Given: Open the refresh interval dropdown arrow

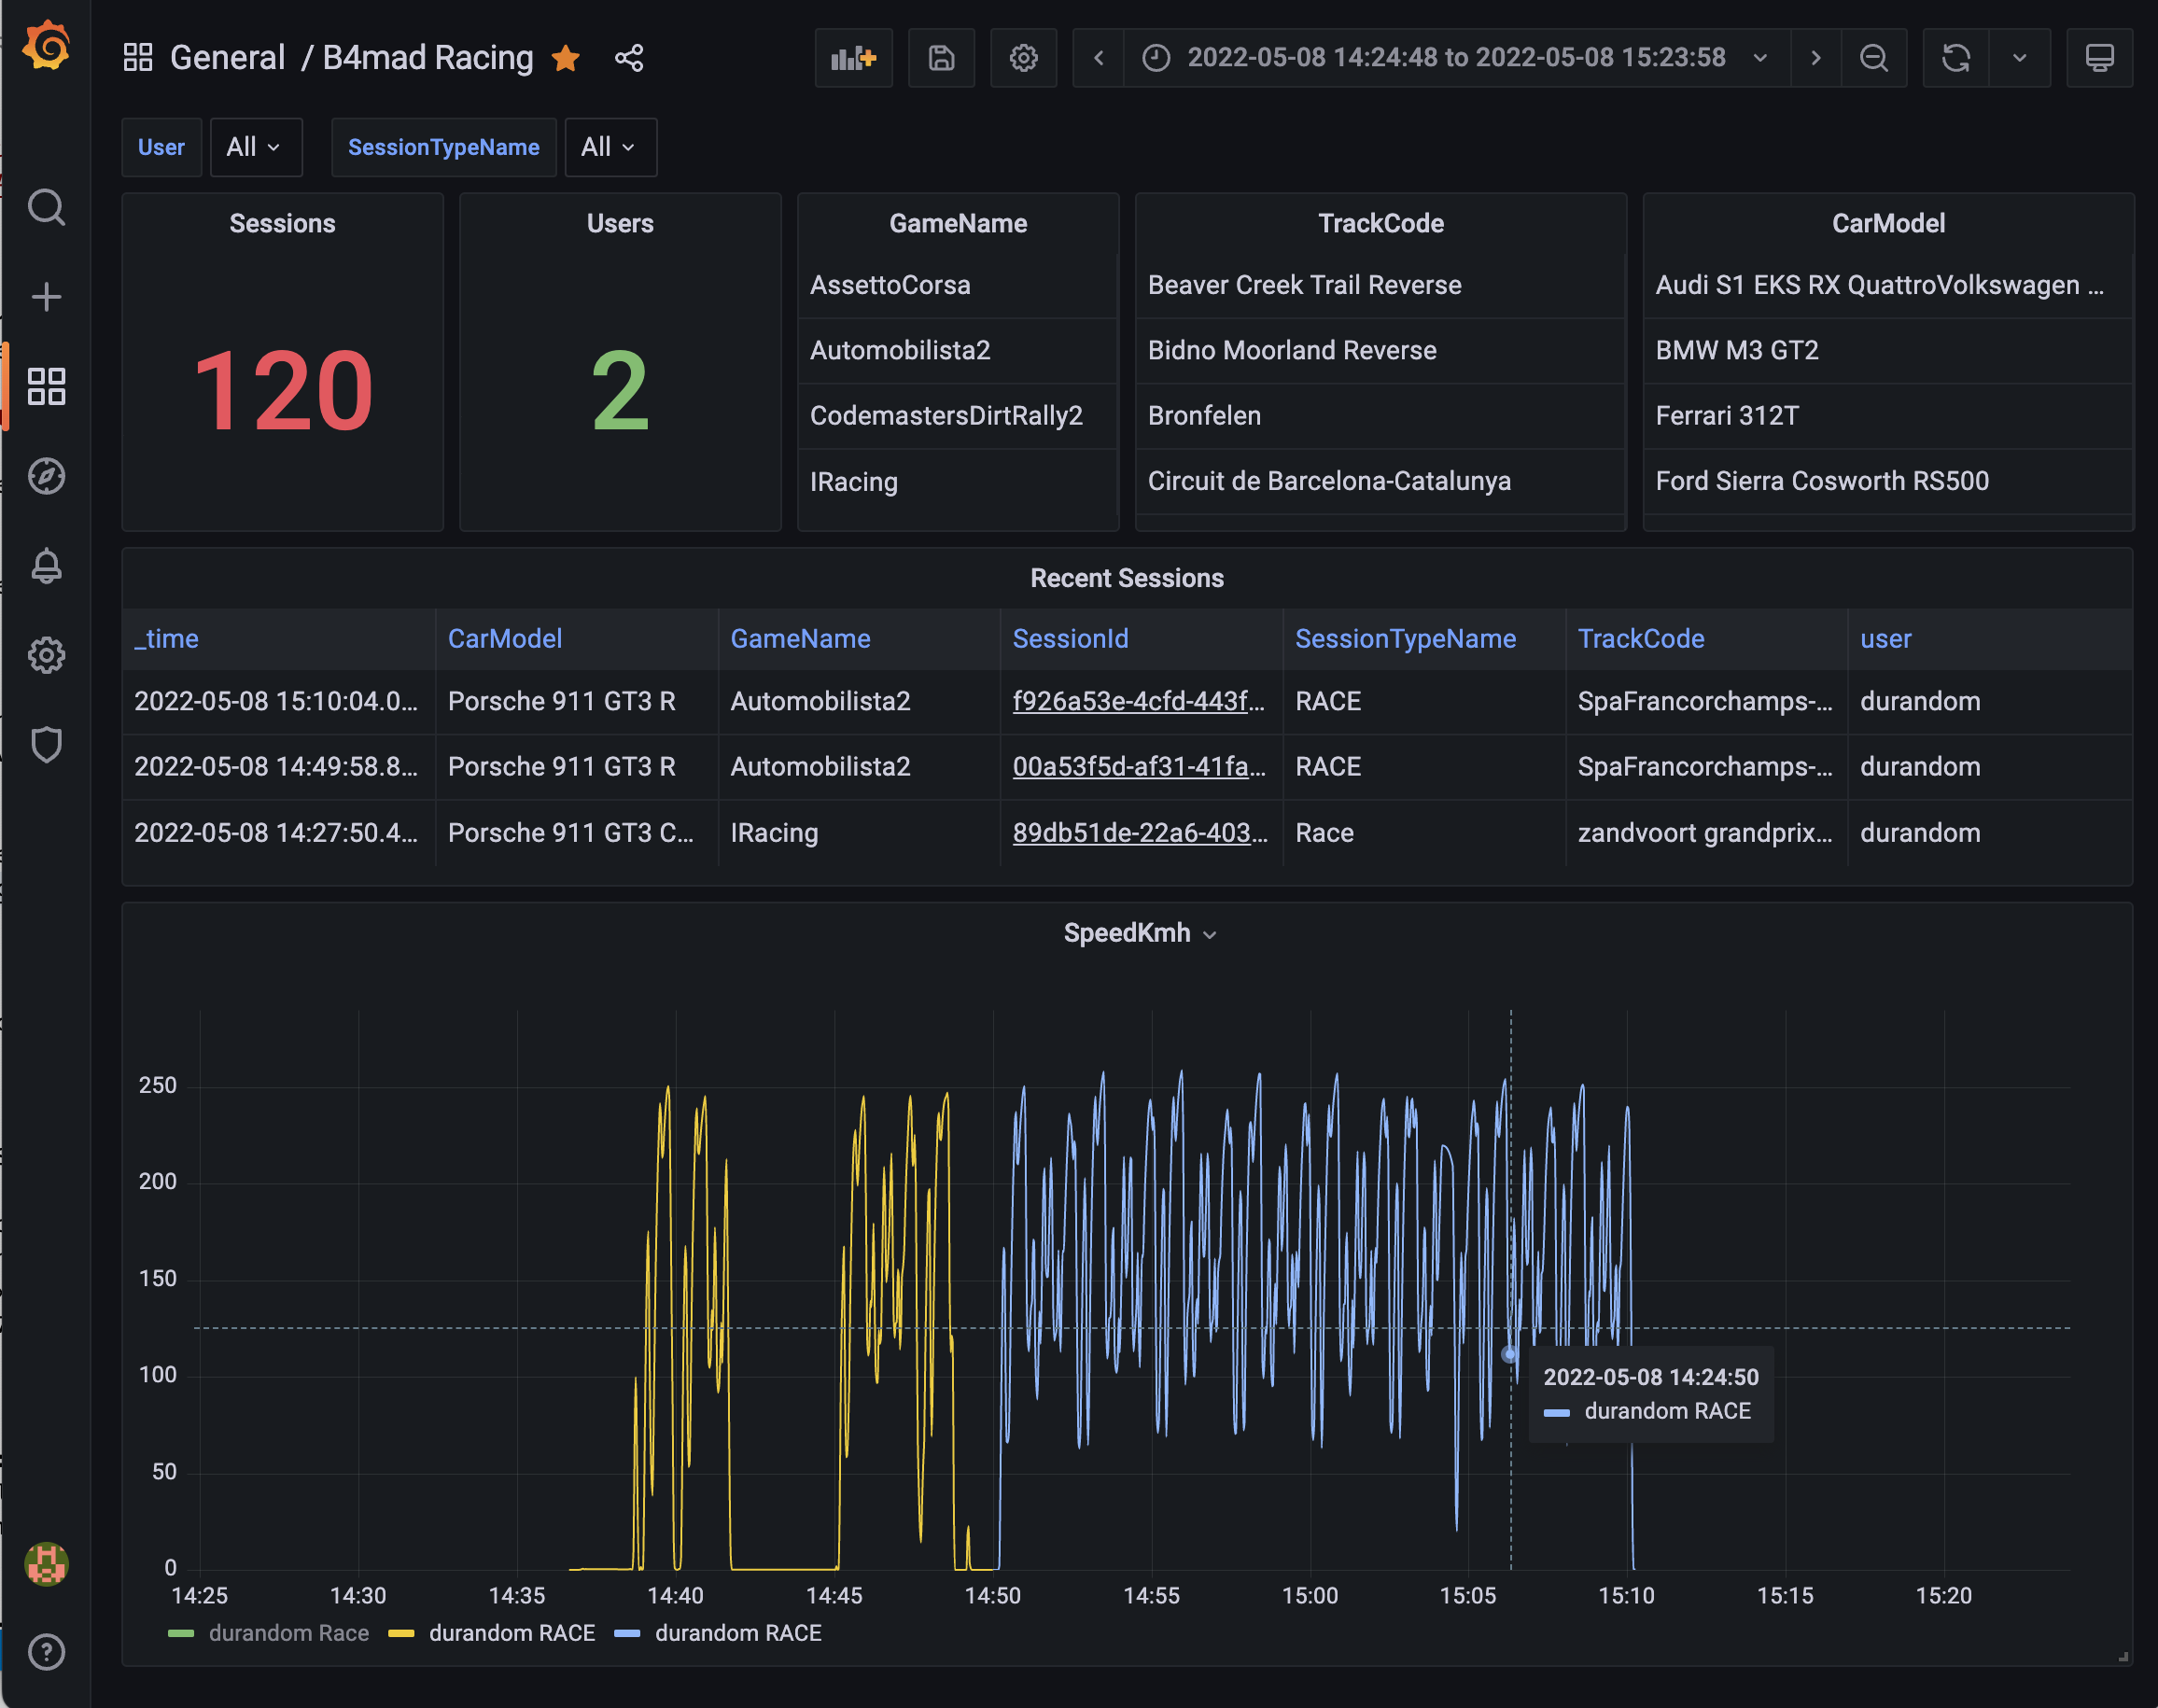Looking at the screenshot, I should (2019, 58).
